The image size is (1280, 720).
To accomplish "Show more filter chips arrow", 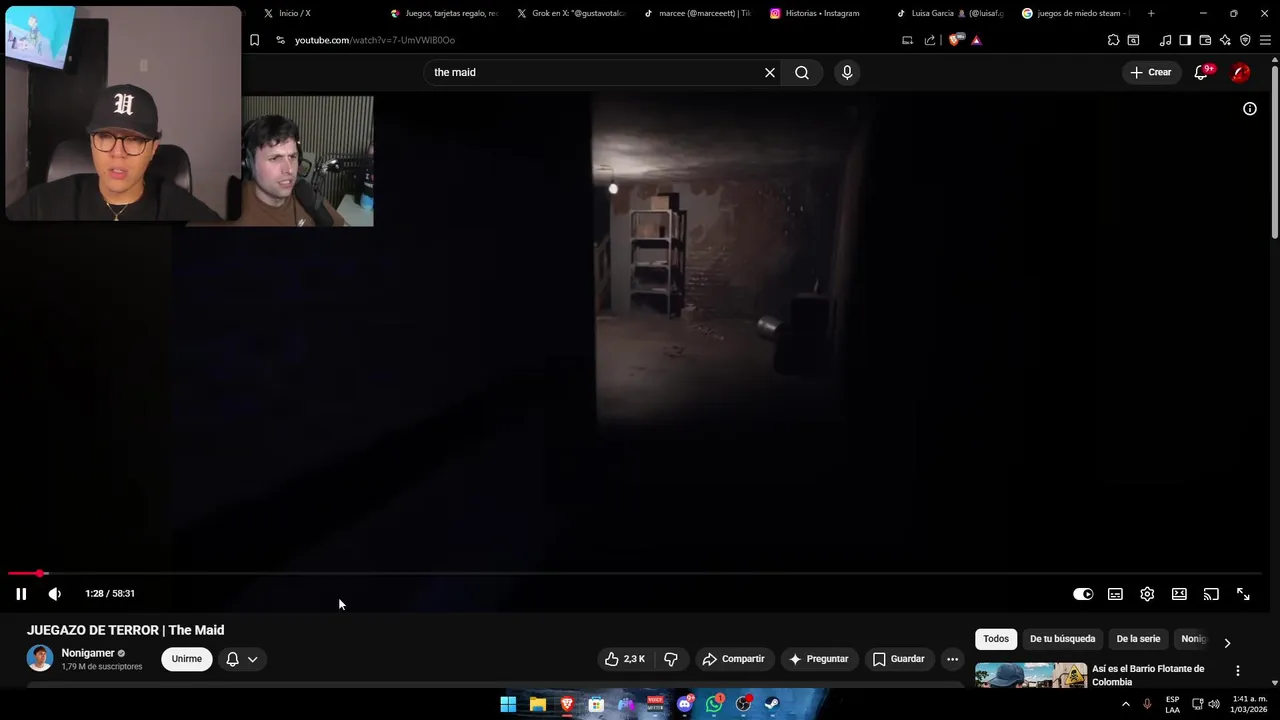I will click(1227, 643).
